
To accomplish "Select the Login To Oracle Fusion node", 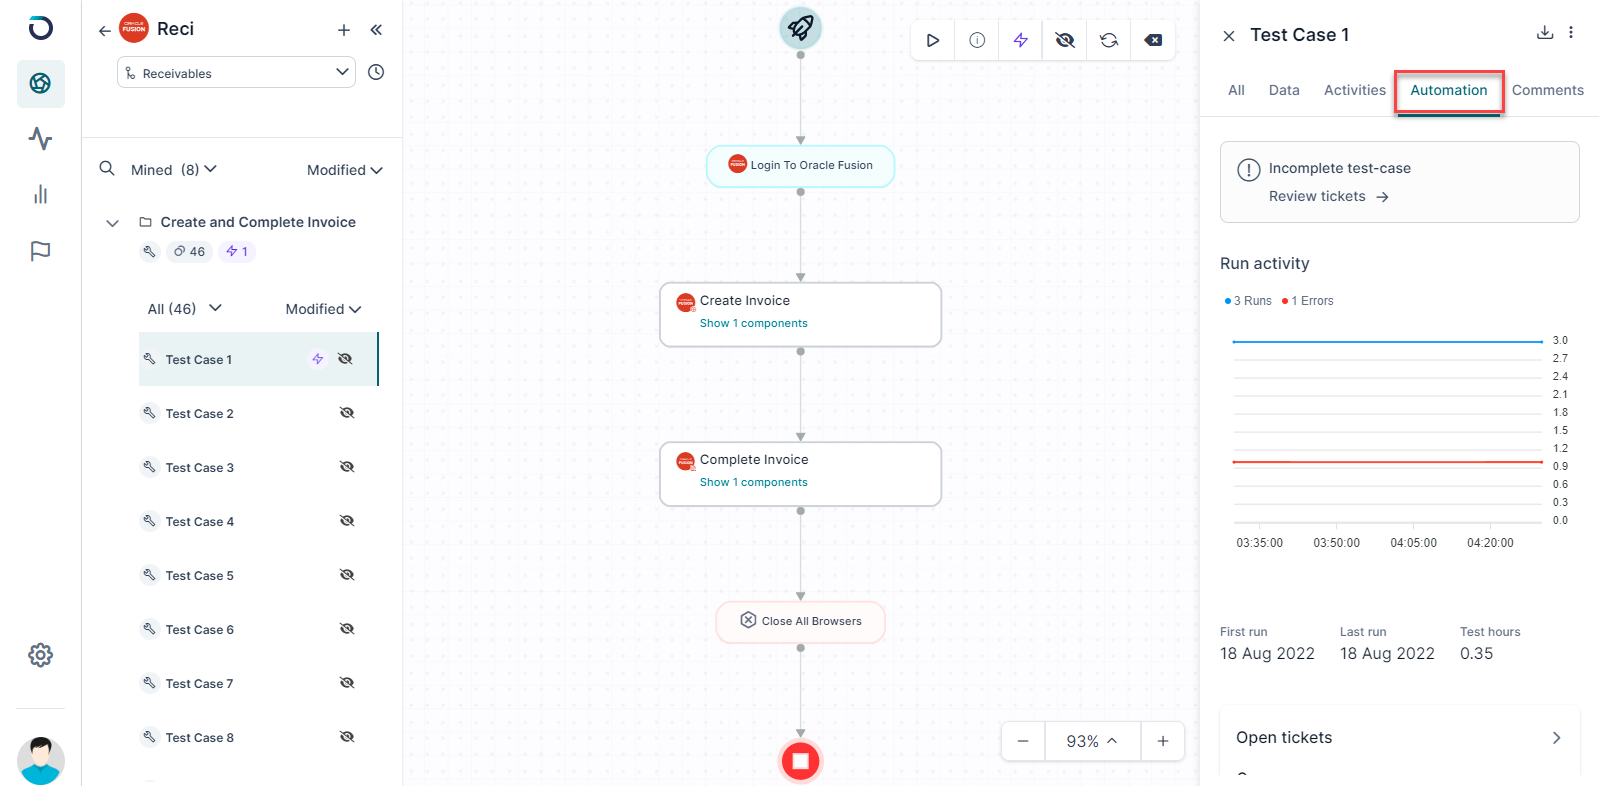I will 800,166.
